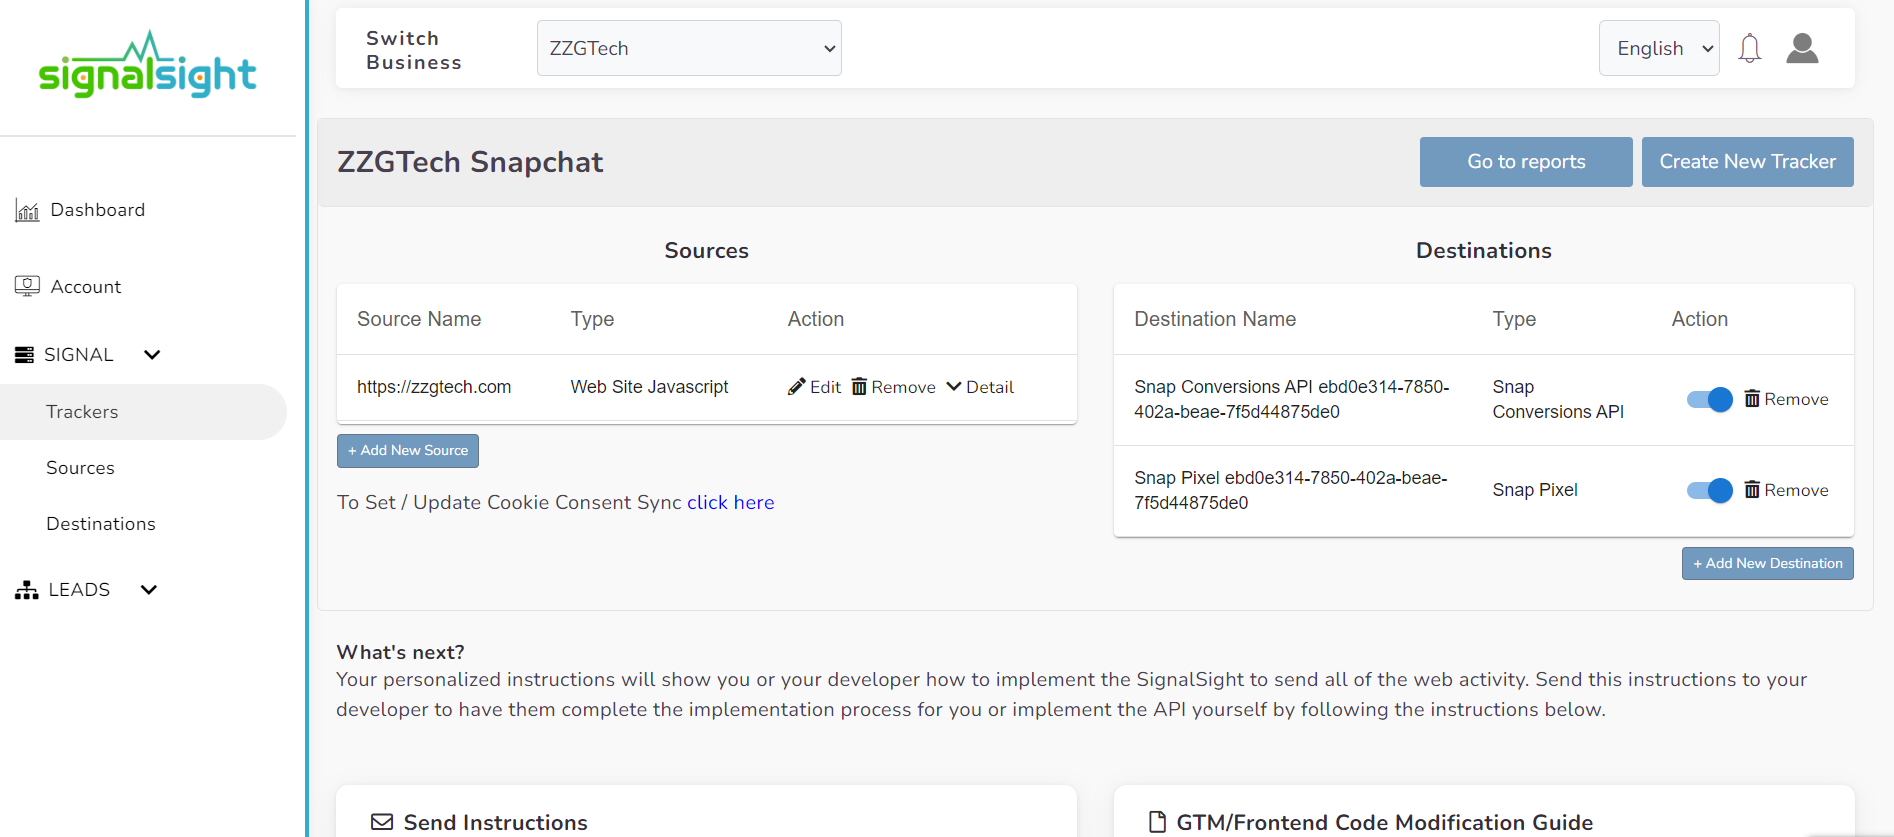Image resolution: width=1894 pixels, height=837 pixels.
Task: Click the SIGNAL menu label
Action: coord(79,355)
